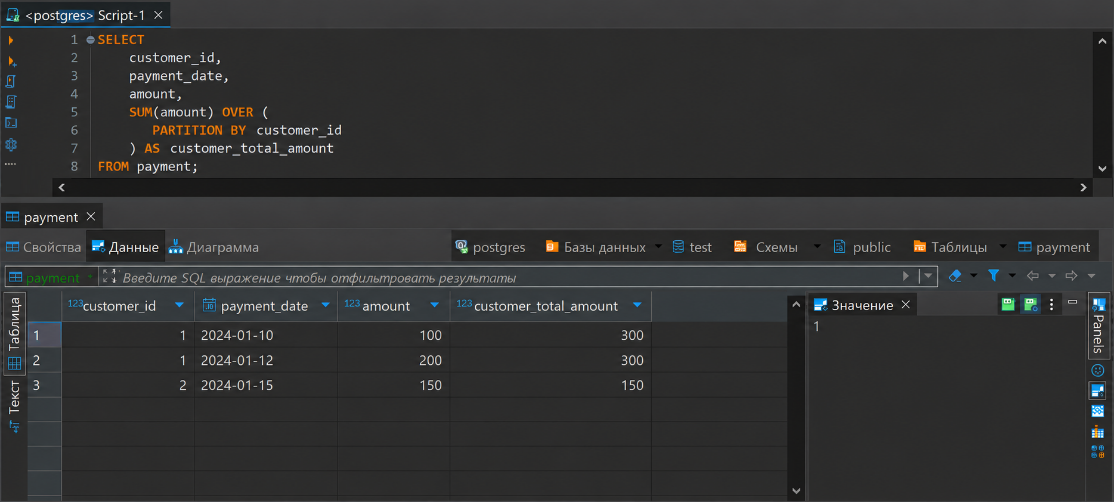
Task: Open the Данные tab
Action: point(125,247)
